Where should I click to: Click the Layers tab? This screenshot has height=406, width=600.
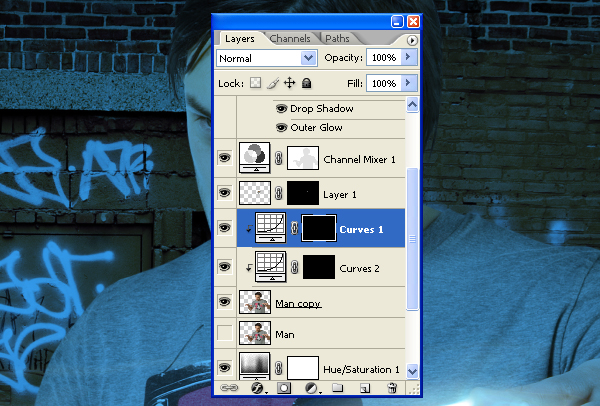[240, 39]
